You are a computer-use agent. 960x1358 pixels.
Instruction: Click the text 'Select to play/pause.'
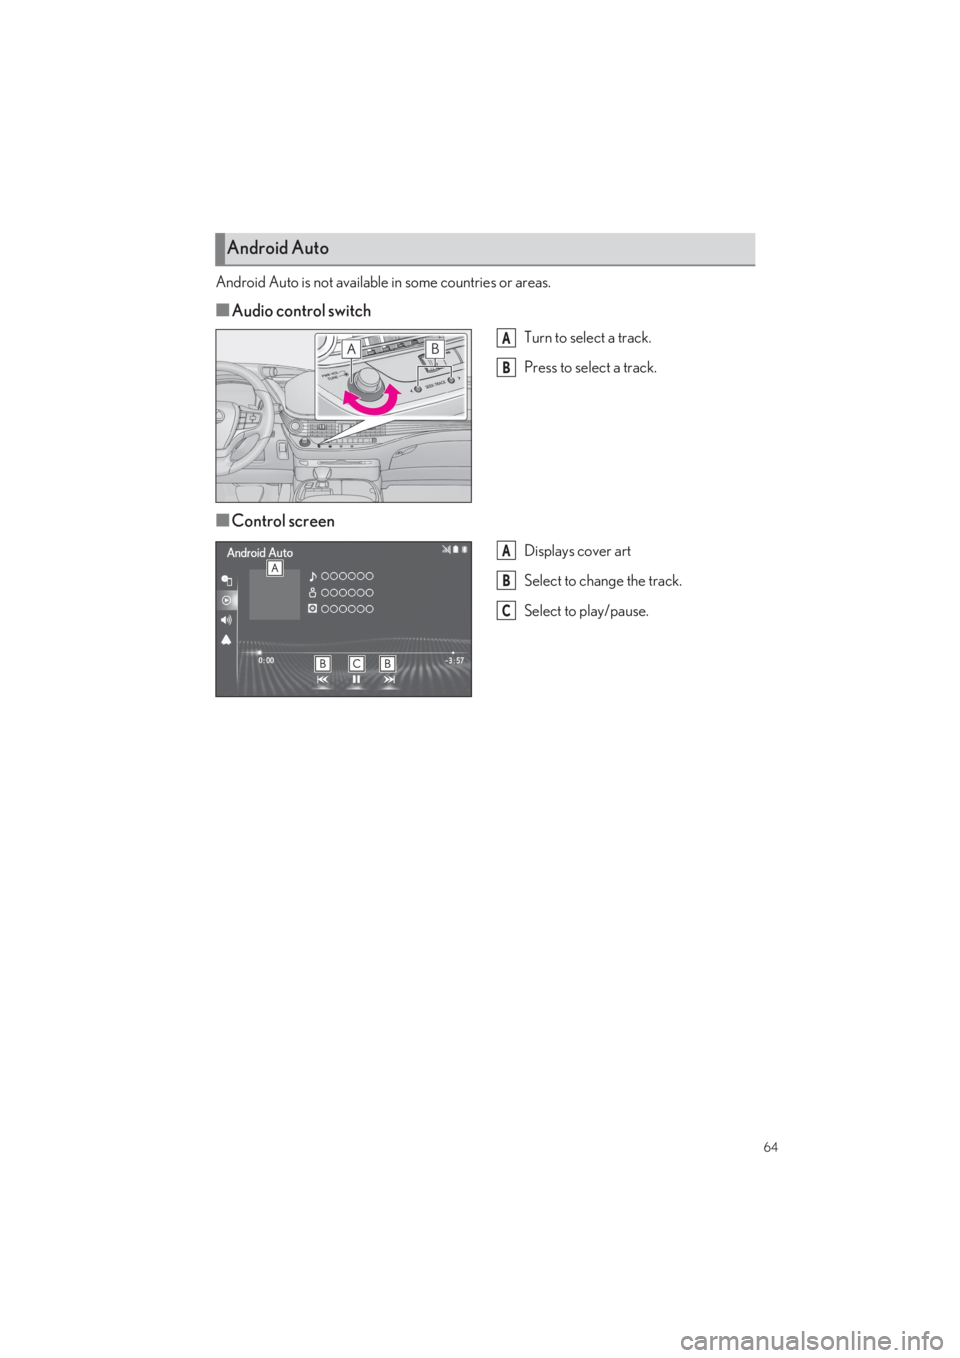click(586, 611)
